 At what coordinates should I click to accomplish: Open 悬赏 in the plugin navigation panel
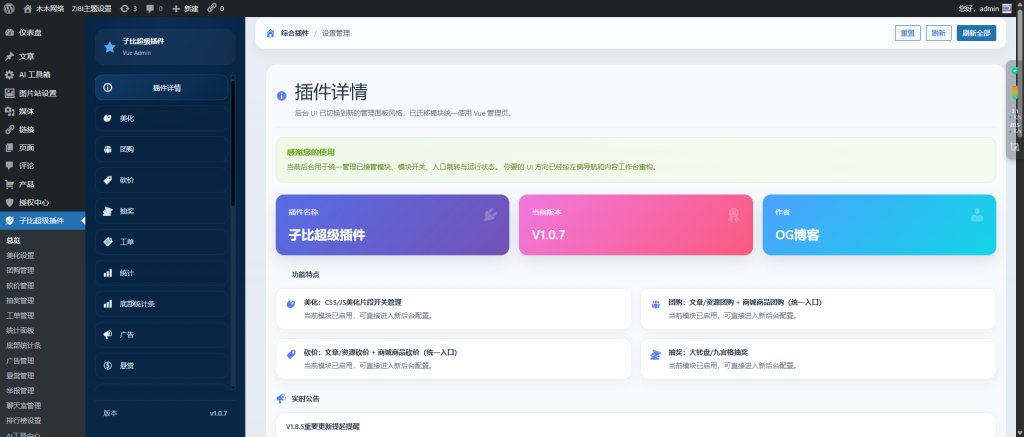[162, 366]
